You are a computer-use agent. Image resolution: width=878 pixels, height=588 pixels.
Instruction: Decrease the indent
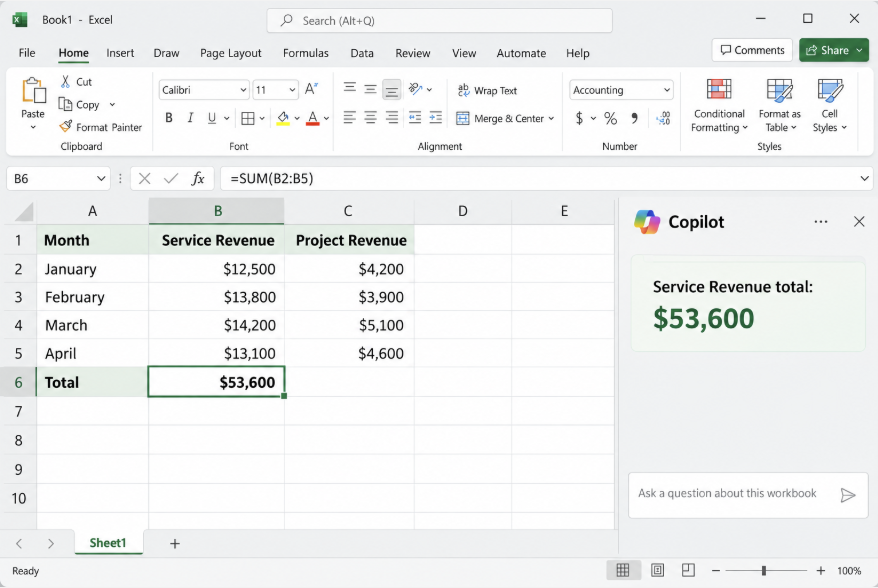415,118
